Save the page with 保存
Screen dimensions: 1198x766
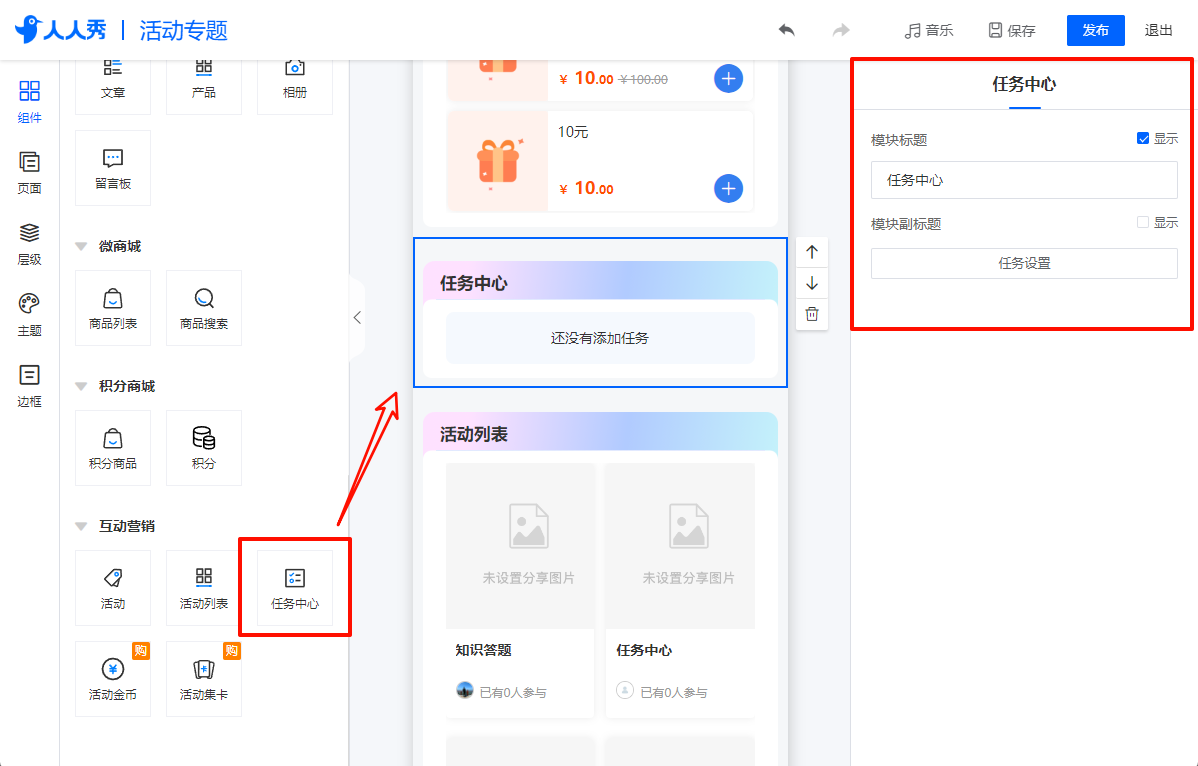1012,31
